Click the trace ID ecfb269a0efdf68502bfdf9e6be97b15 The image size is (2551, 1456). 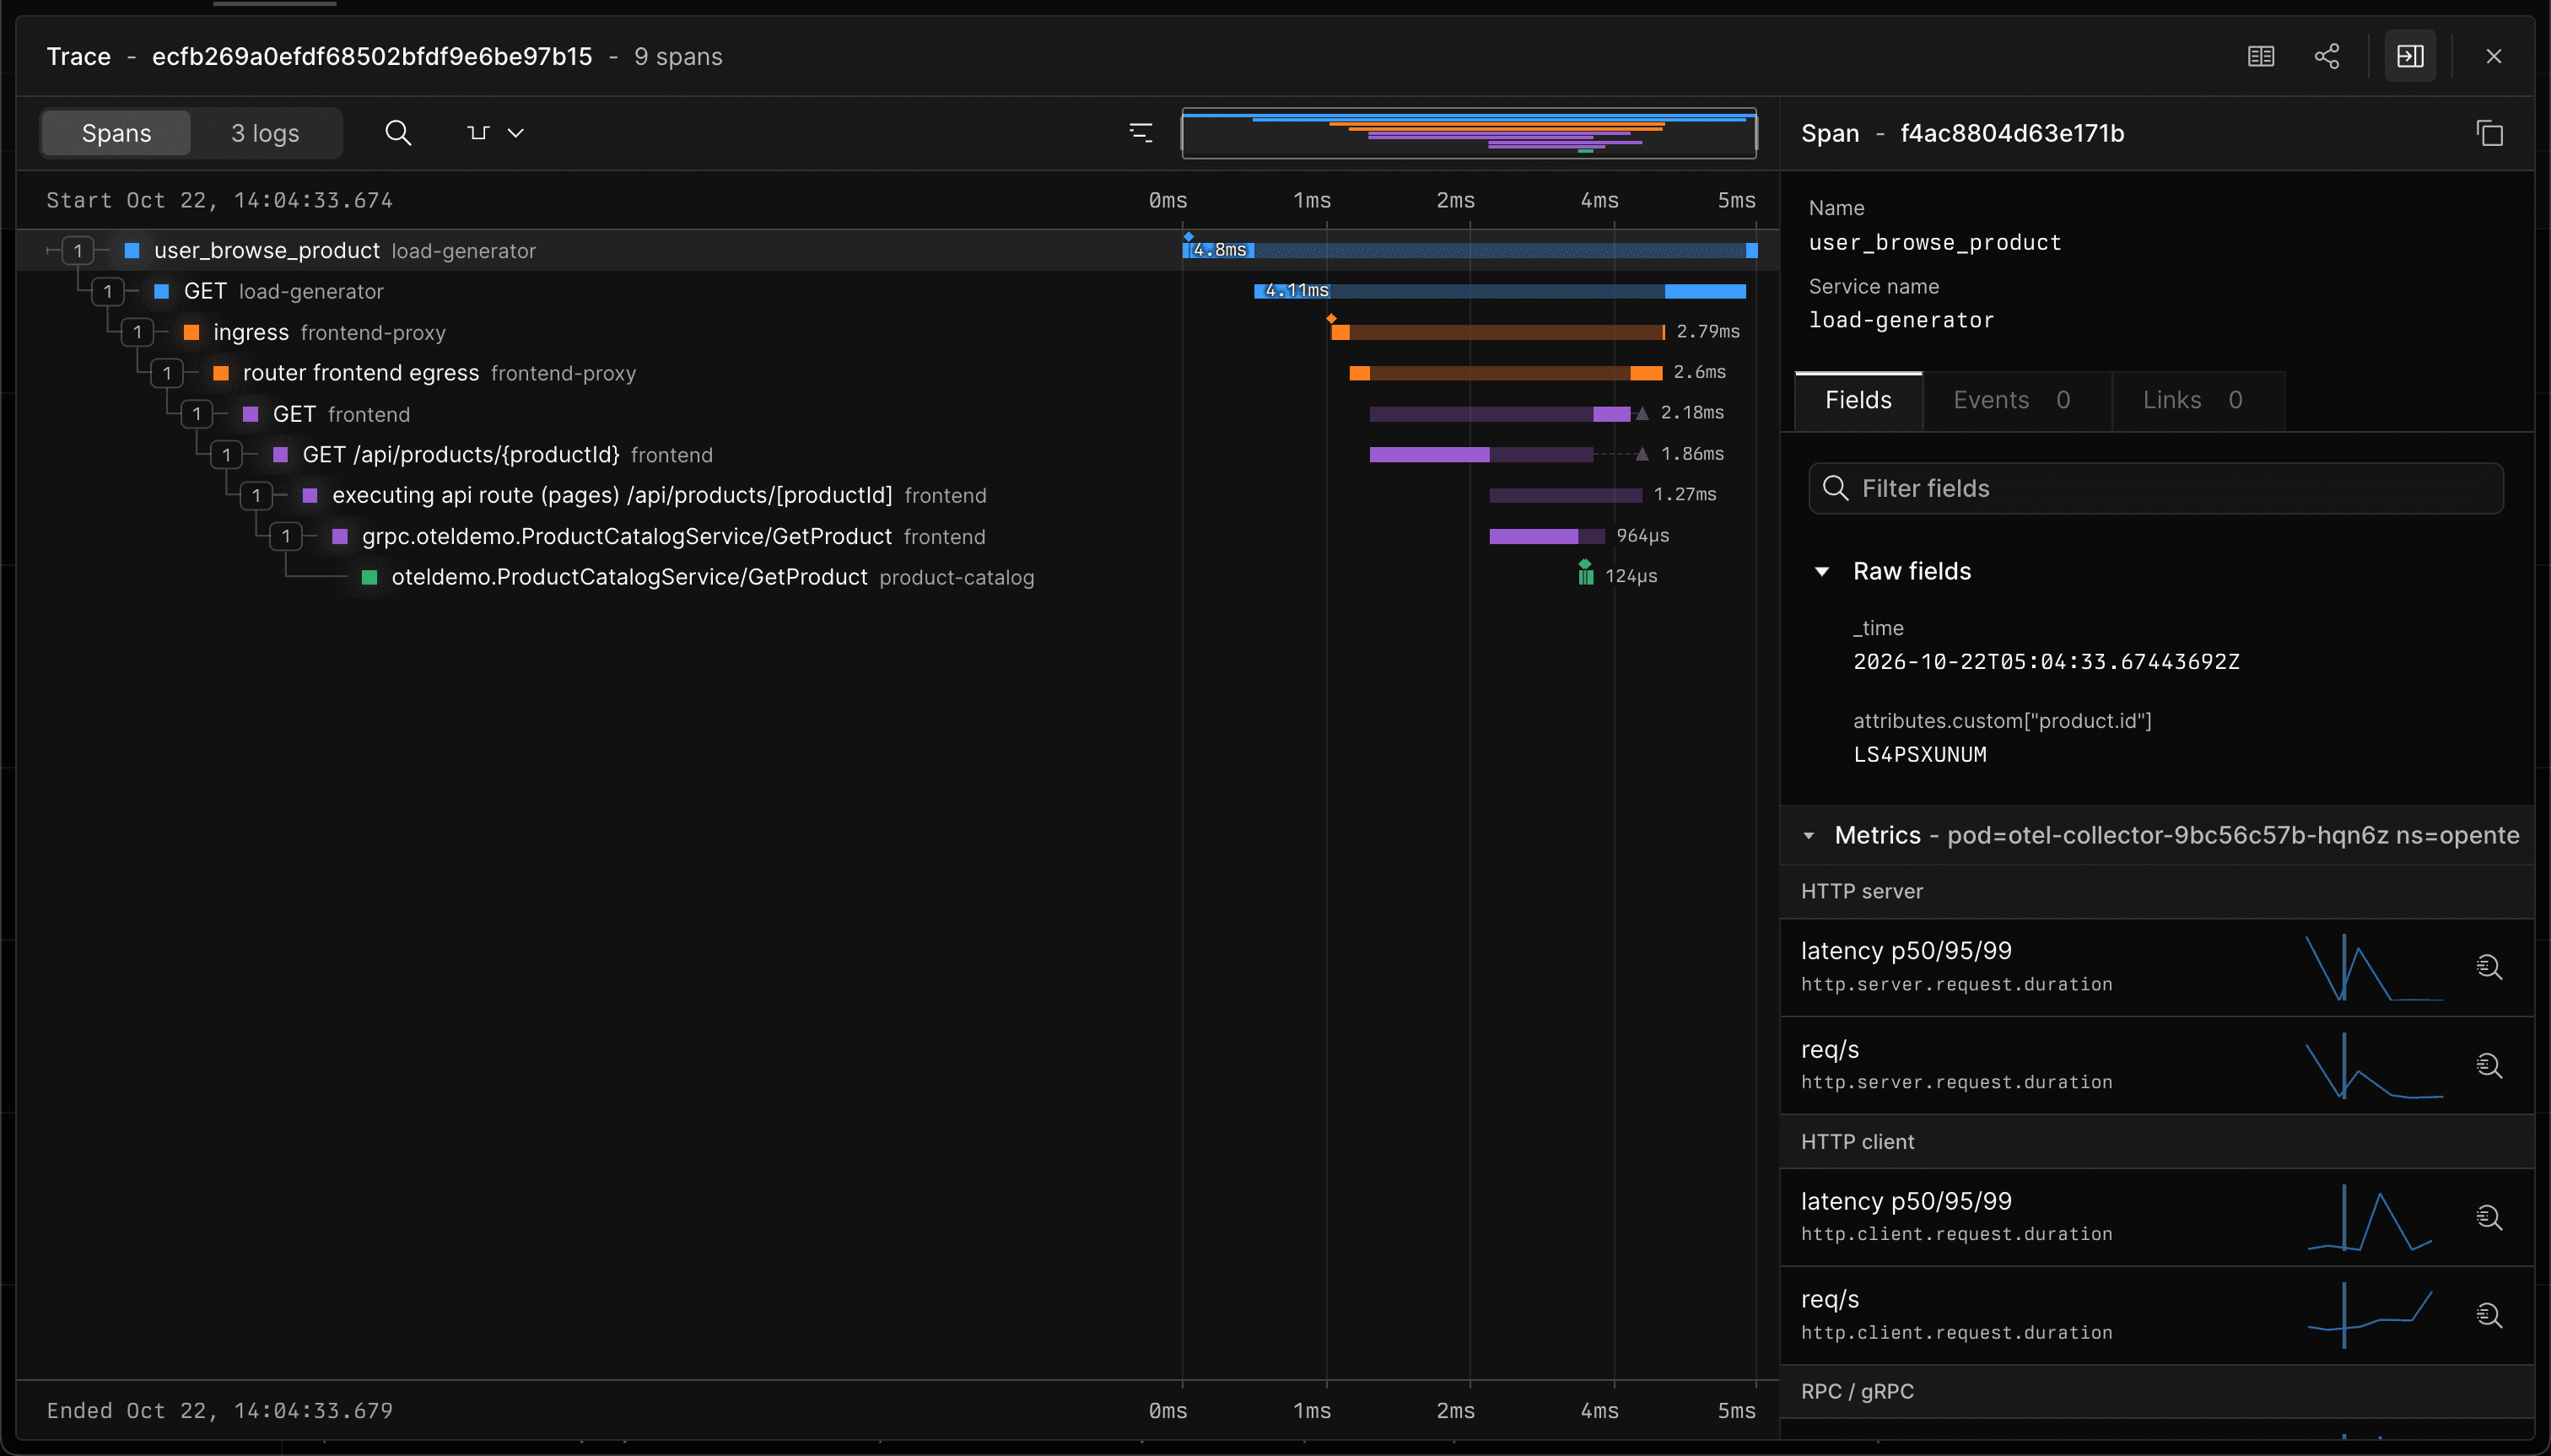tap(372, 56)
